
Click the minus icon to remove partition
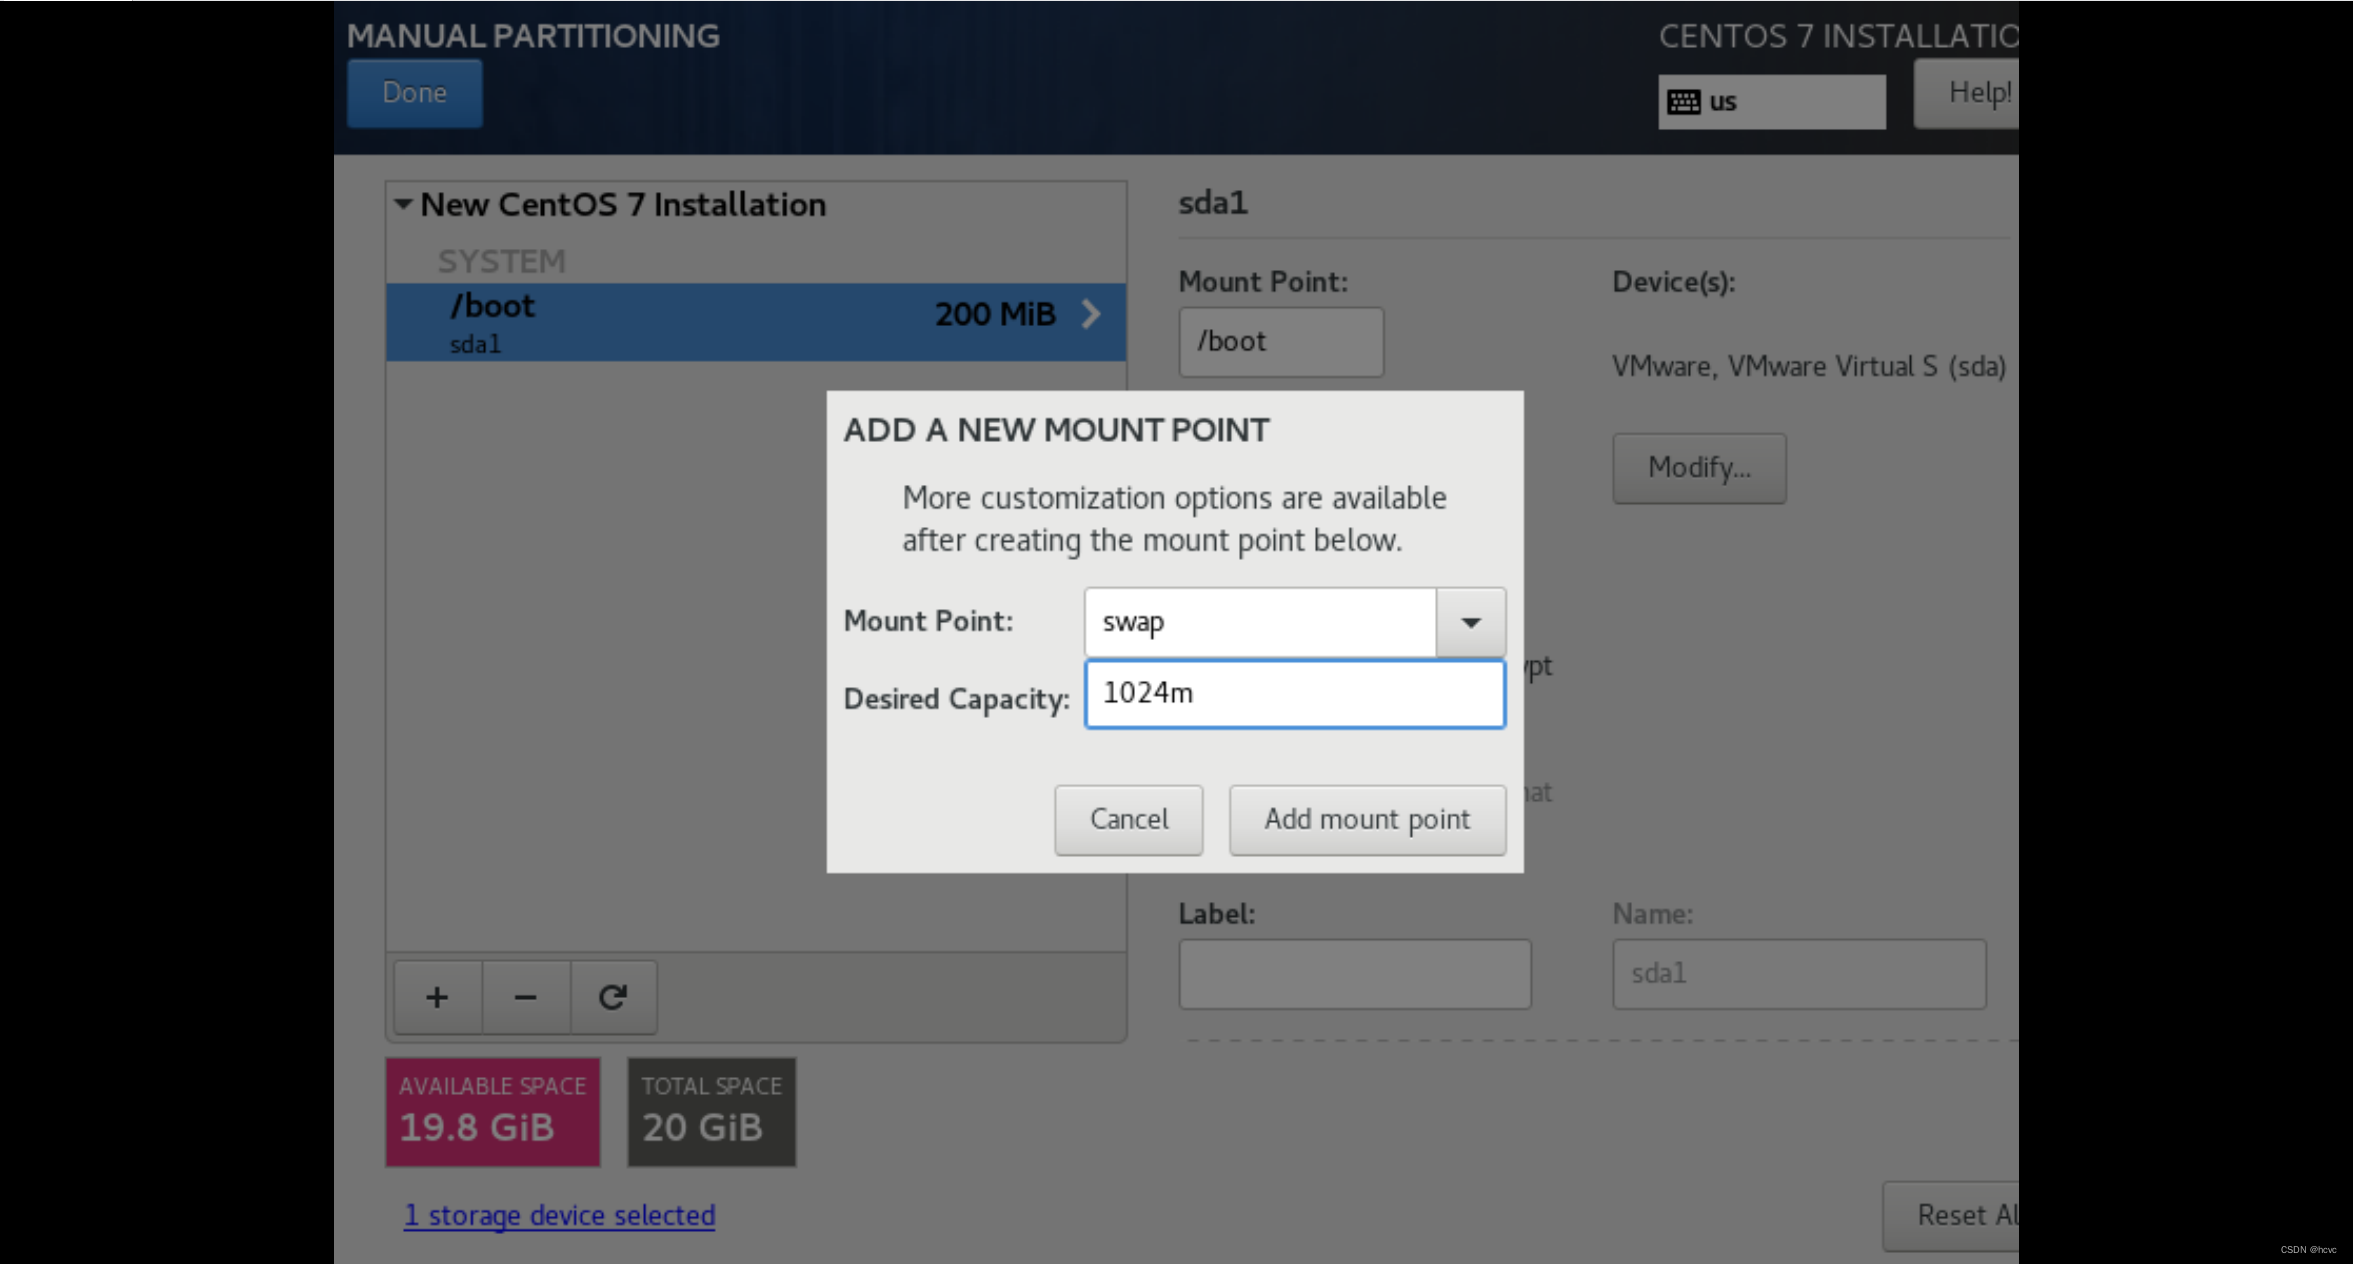[525, 997]
